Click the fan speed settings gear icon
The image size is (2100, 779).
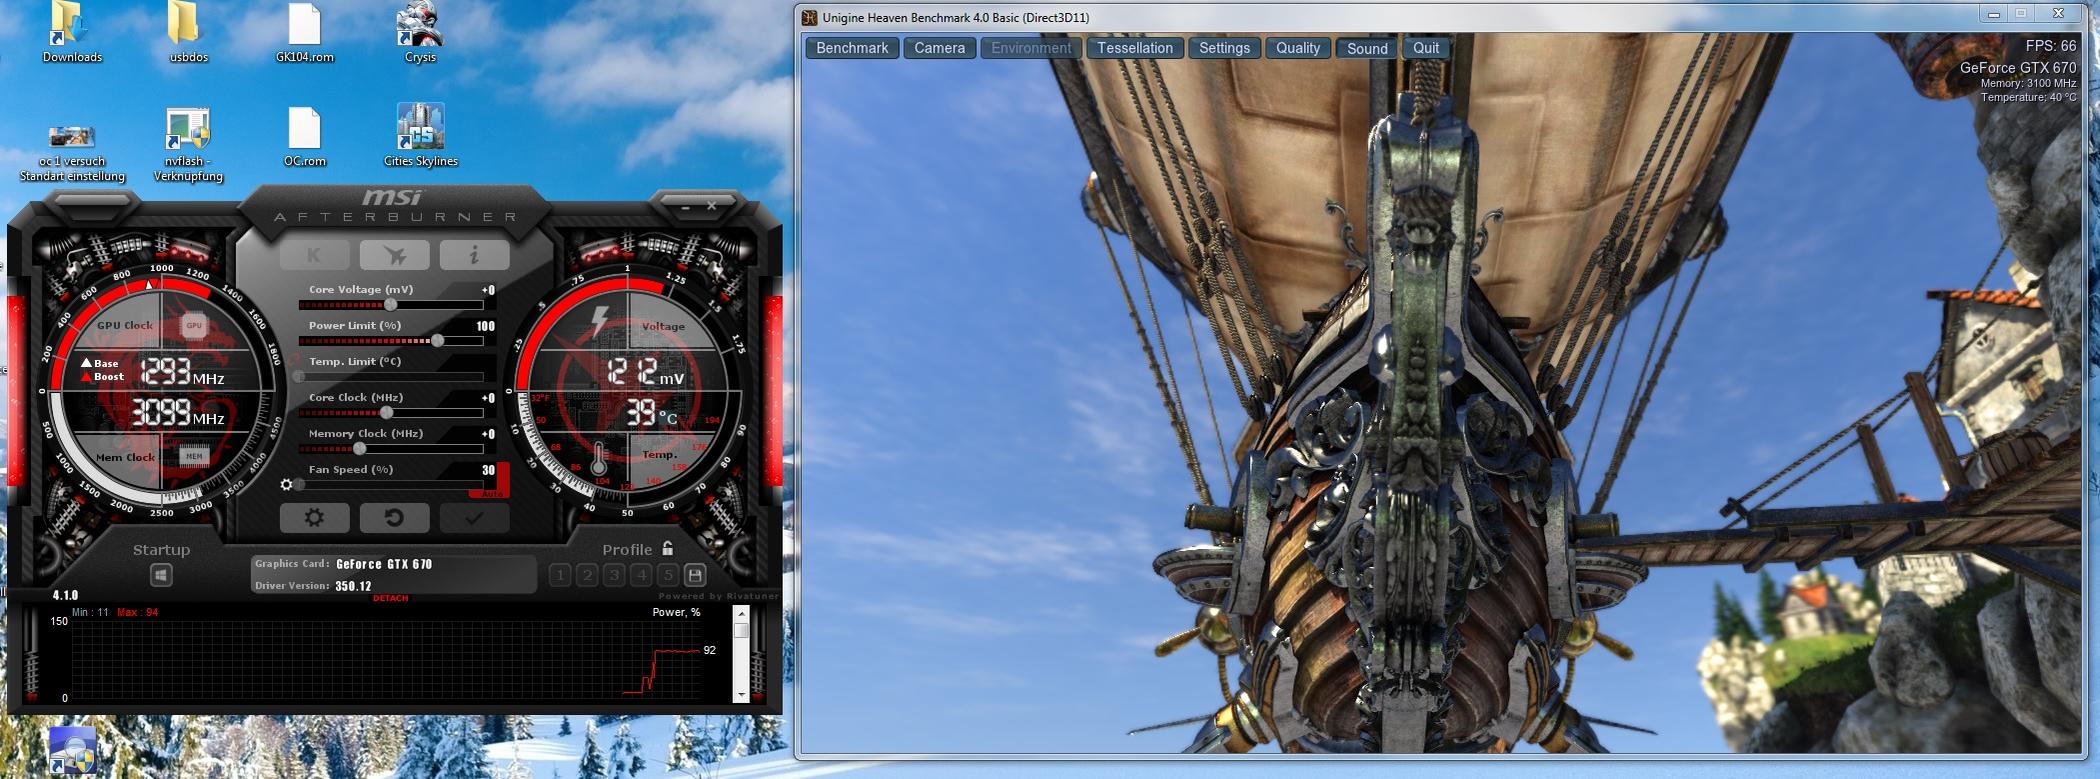287,484
